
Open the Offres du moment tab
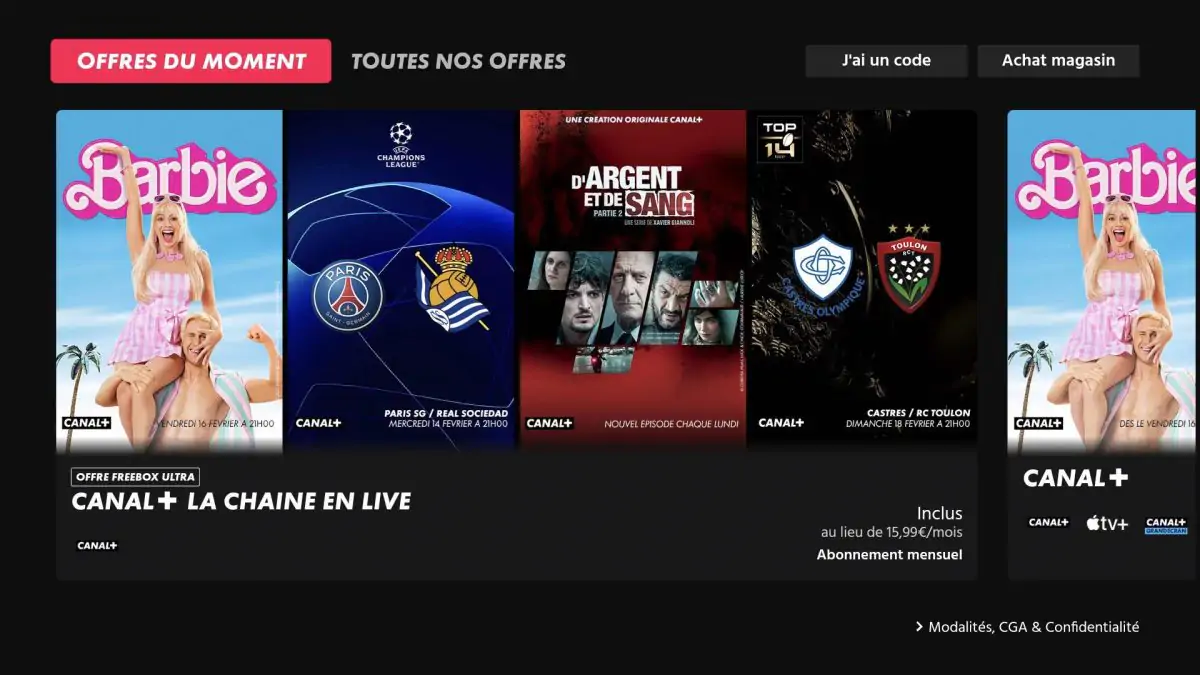191,61
